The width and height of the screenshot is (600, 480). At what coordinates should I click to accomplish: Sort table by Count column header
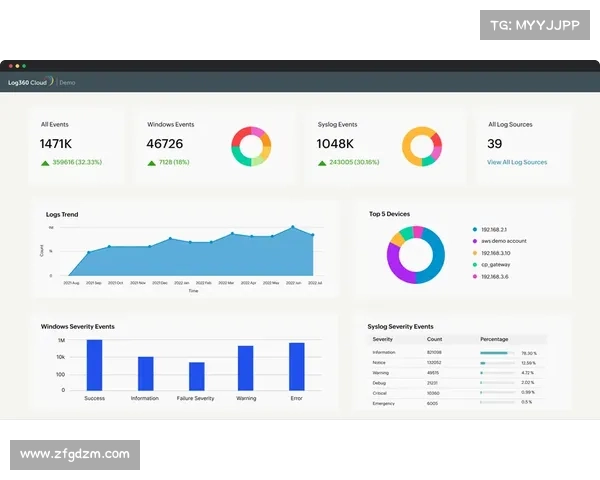[434, 339]
